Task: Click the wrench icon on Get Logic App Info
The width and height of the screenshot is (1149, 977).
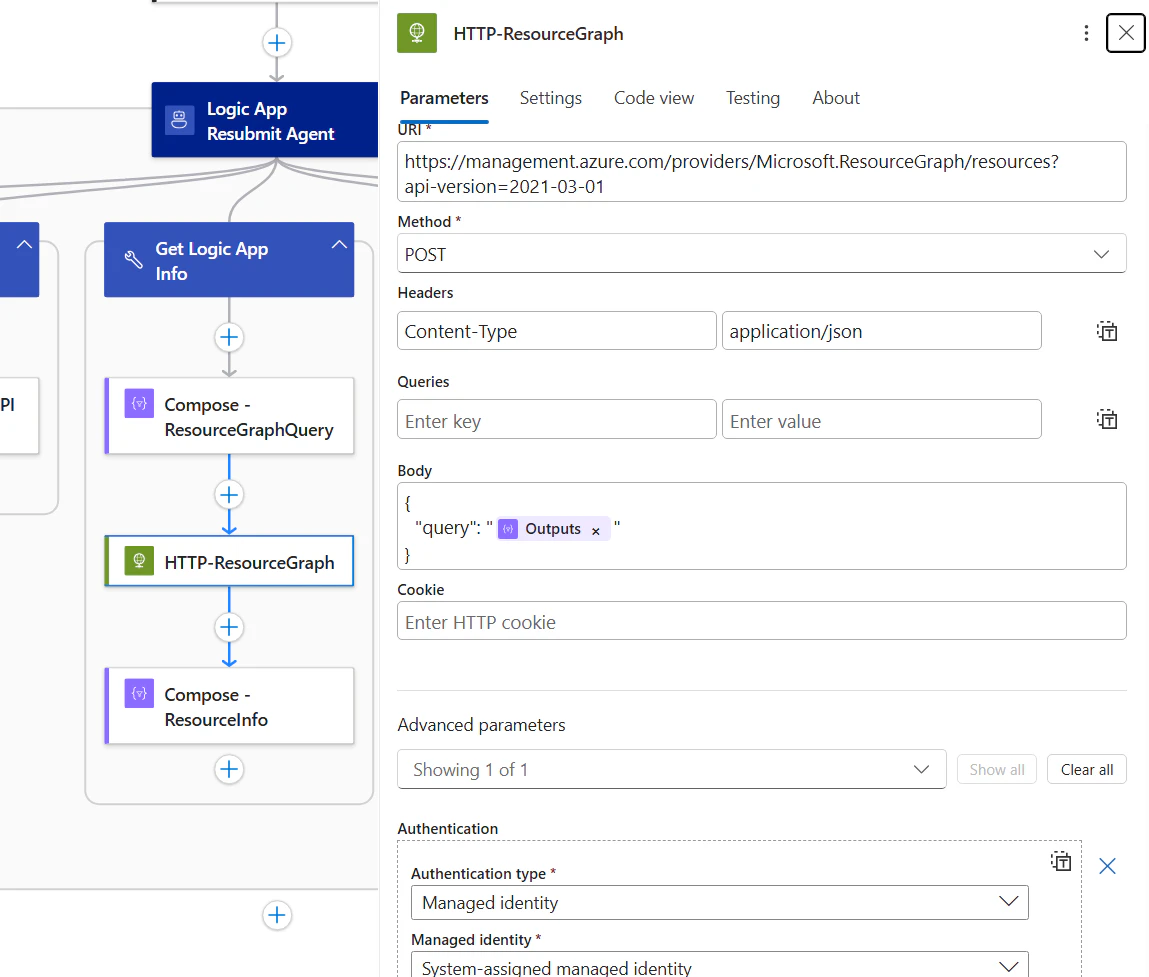Action: [133, 259]
